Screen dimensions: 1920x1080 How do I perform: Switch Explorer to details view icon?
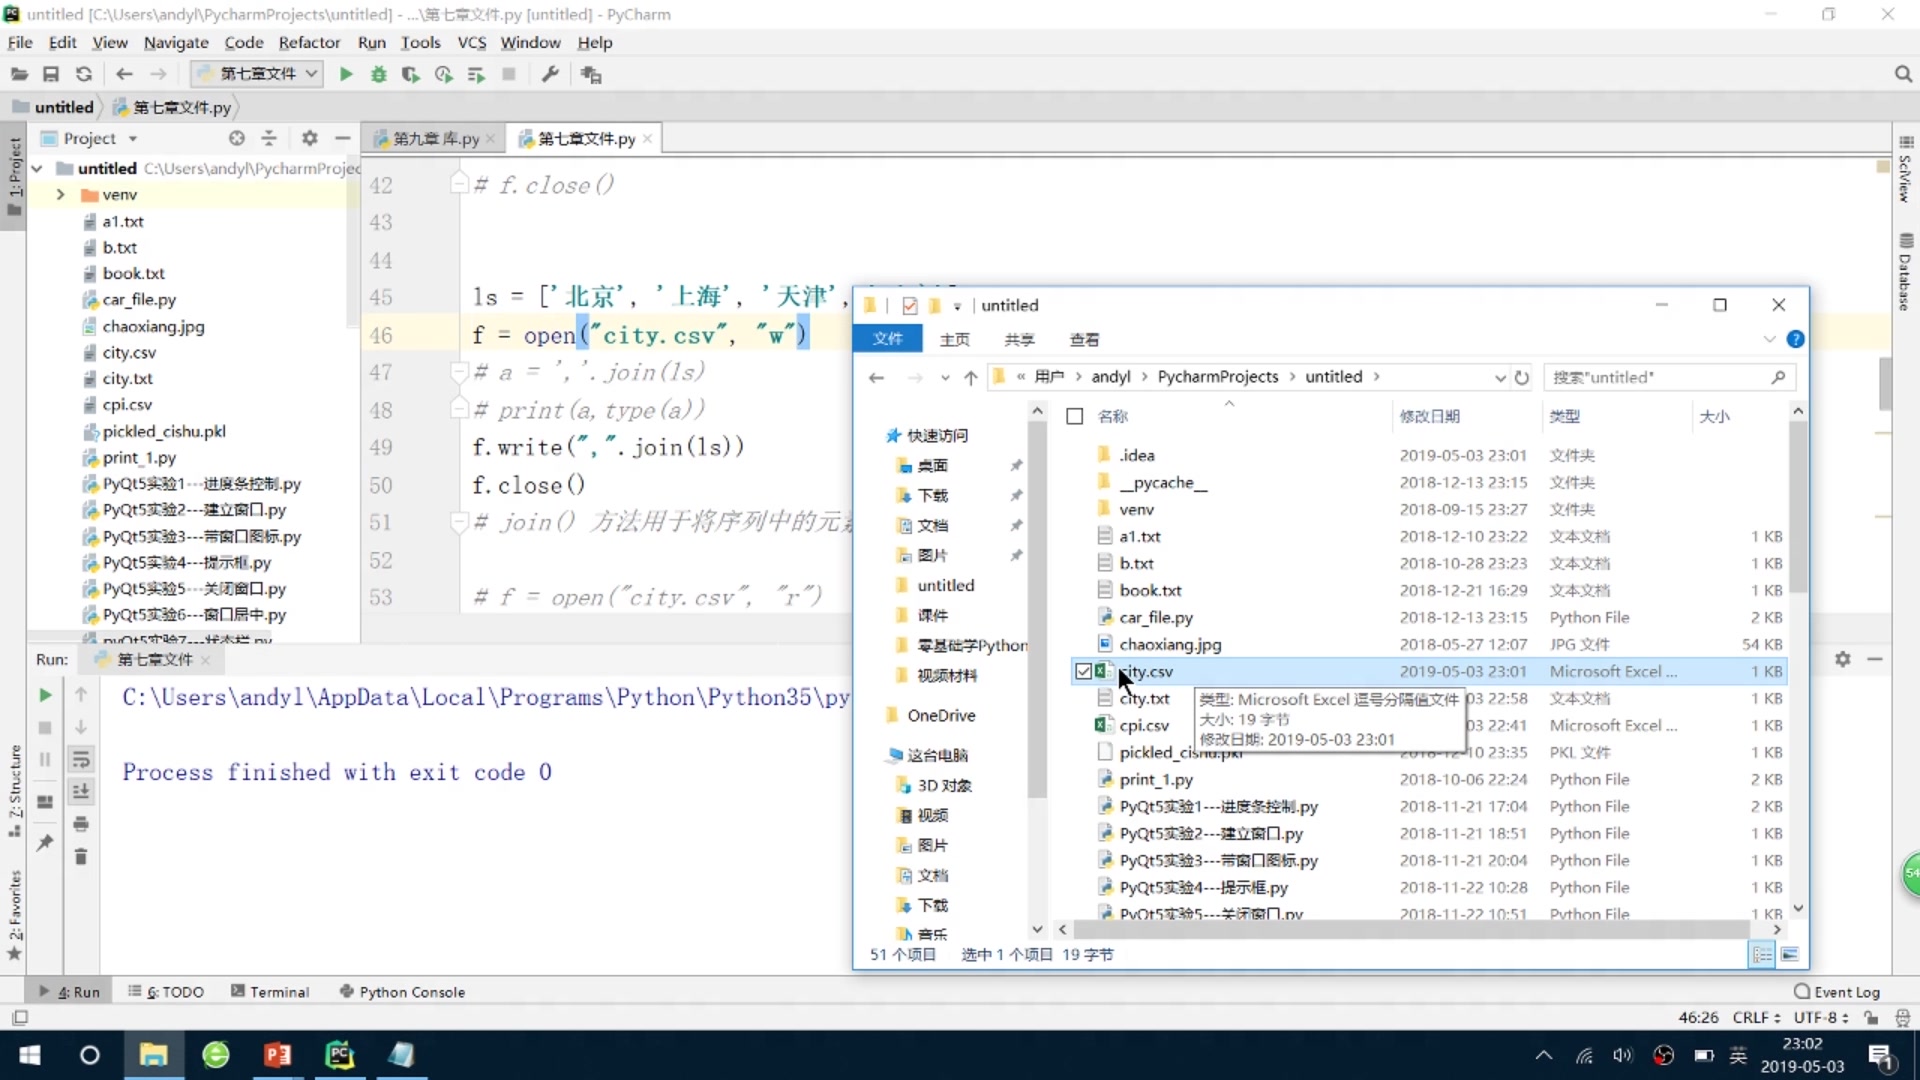(1762, 955)
